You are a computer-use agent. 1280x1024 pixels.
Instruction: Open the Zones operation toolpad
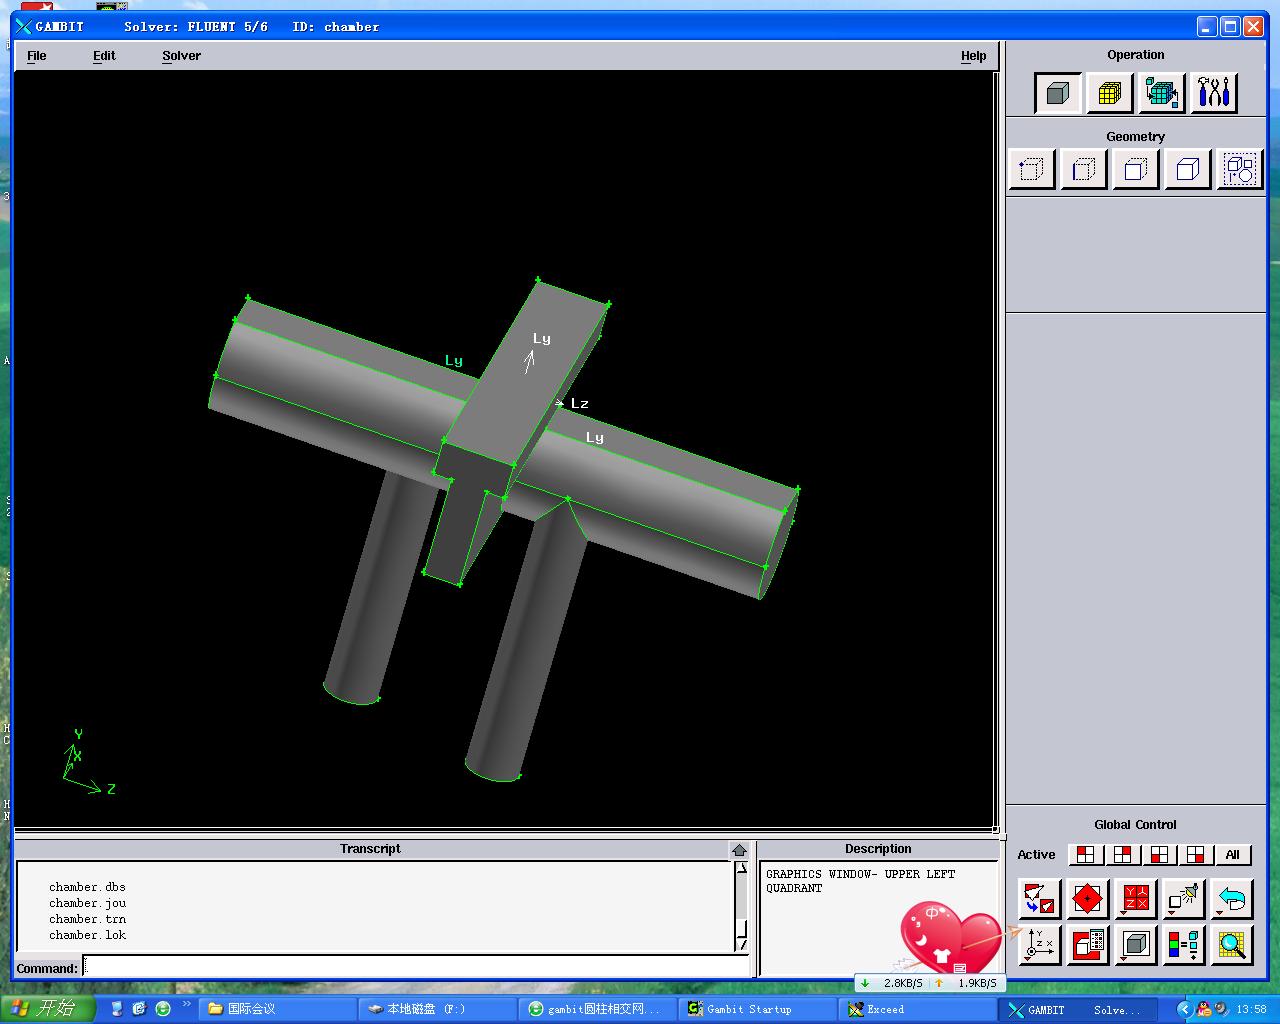tap(1161, 93)
